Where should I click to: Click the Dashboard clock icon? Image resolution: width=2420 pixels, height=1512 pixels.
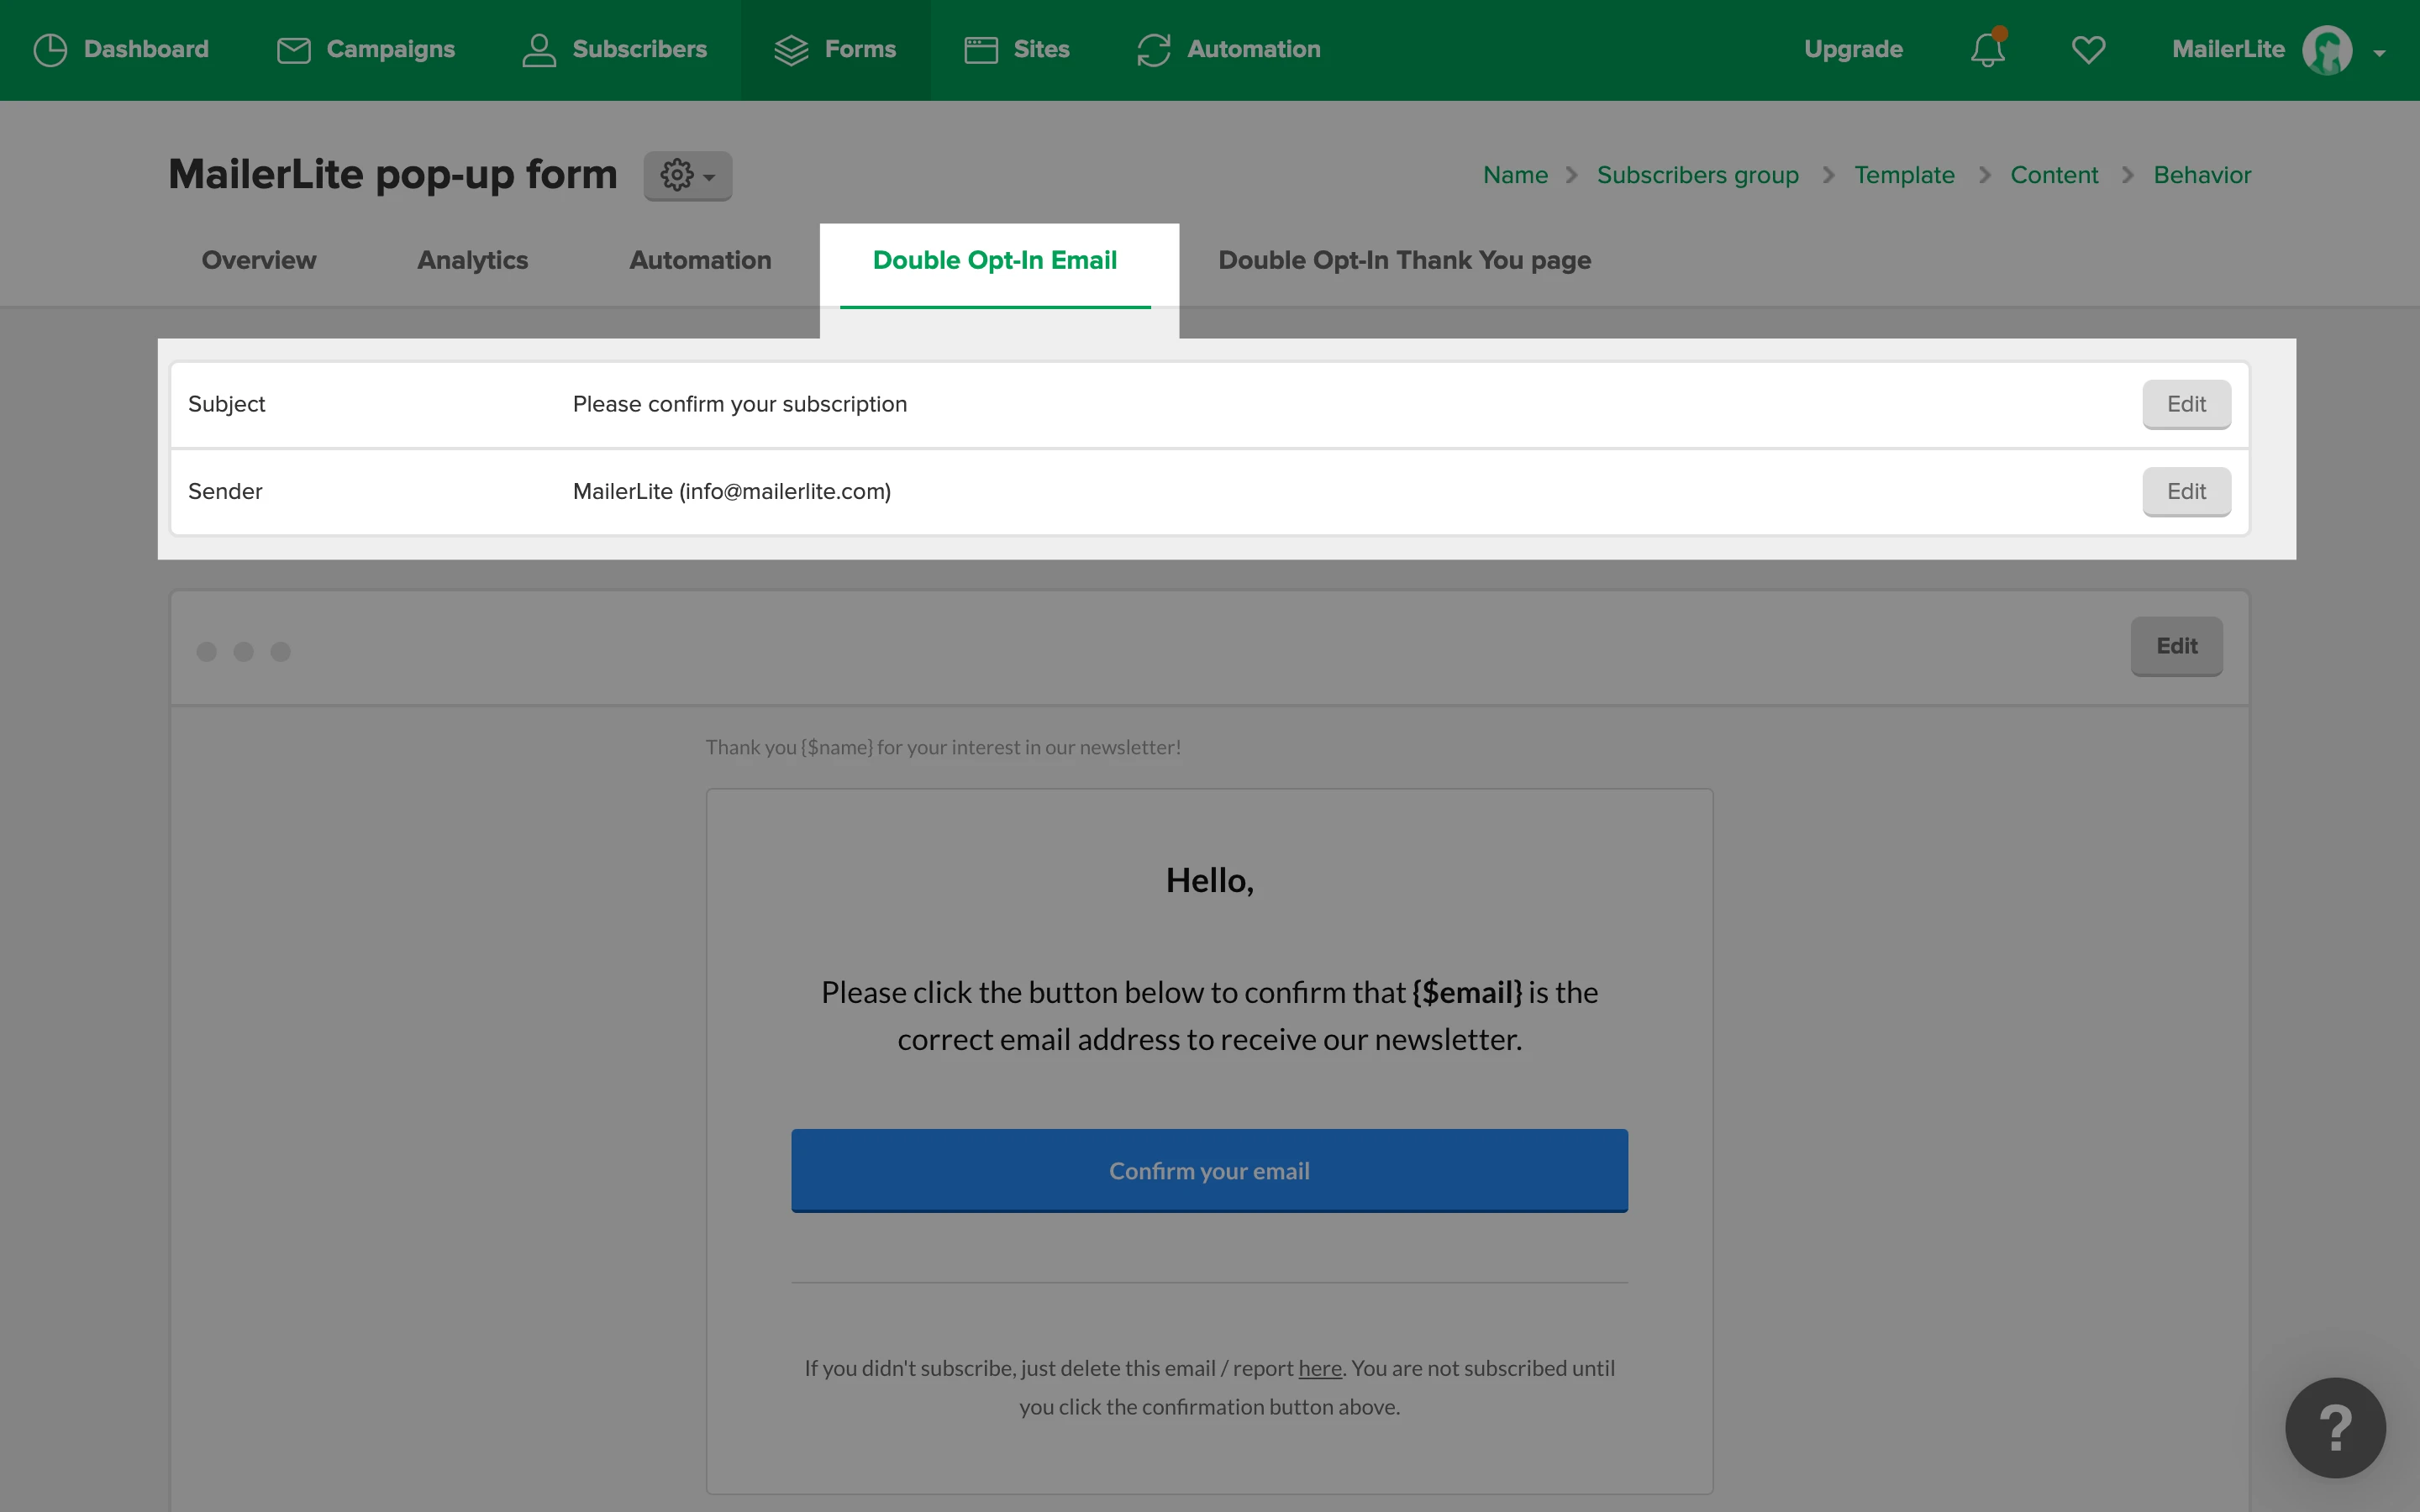(50, 50)
